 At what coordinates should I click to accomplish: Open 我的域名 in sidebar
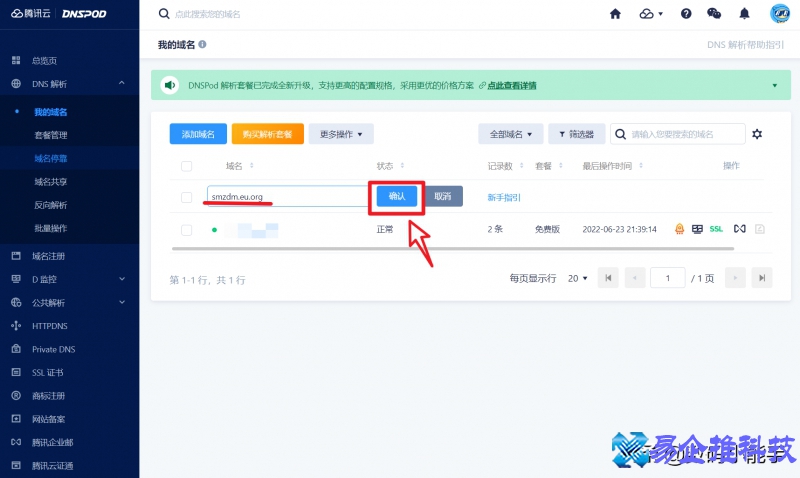pyautogui.click(x=51, y=112)
